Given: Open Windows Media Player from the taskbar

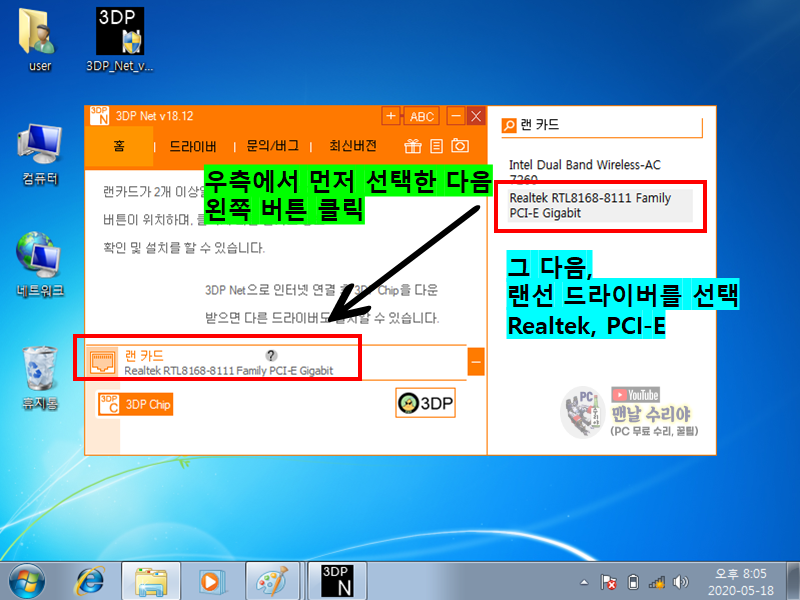Looking at the screenshot, I should pyautogui.click(x=211, y=582).
